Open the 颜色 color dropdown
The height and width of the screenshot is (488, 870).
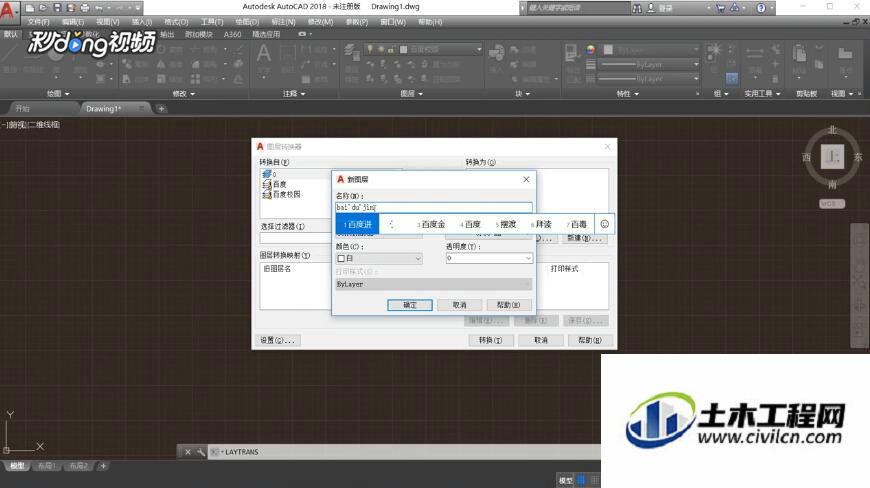[379, 258]
